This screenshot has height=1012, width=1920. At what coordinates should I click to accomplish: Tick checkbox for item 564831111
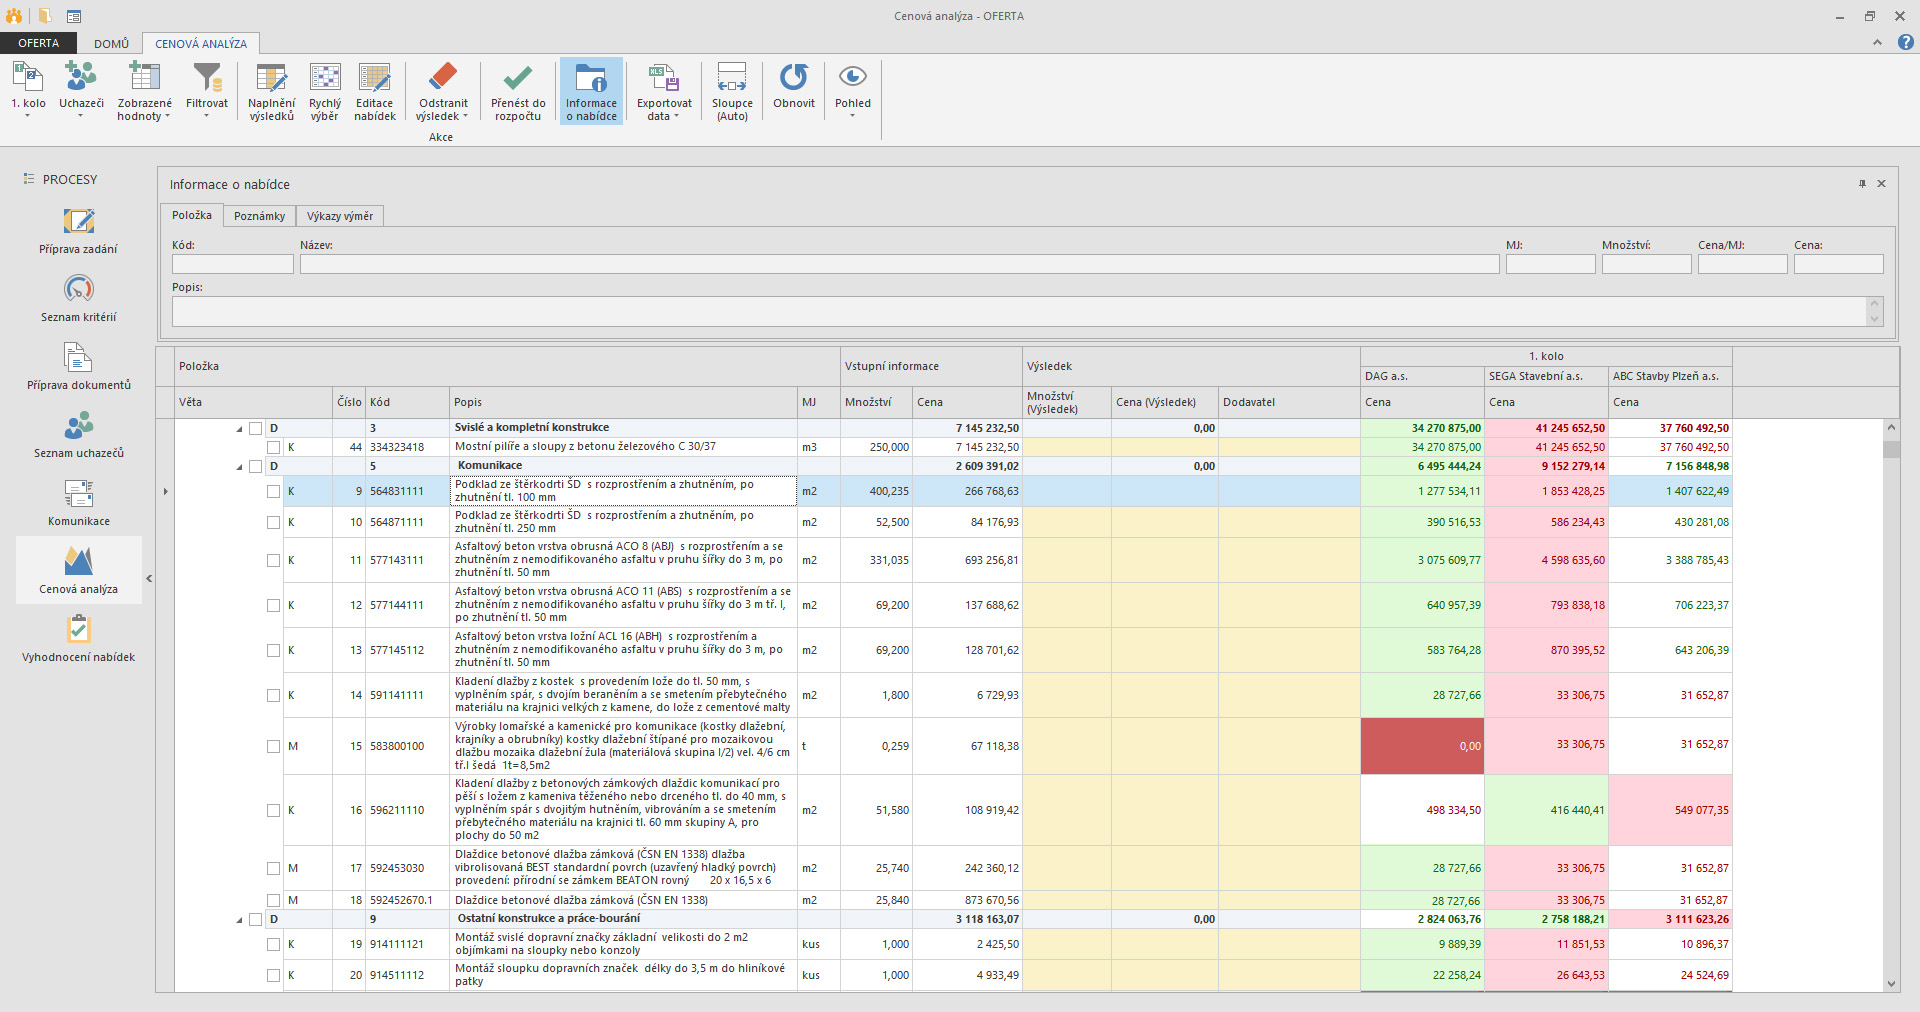tap(273, 491)
